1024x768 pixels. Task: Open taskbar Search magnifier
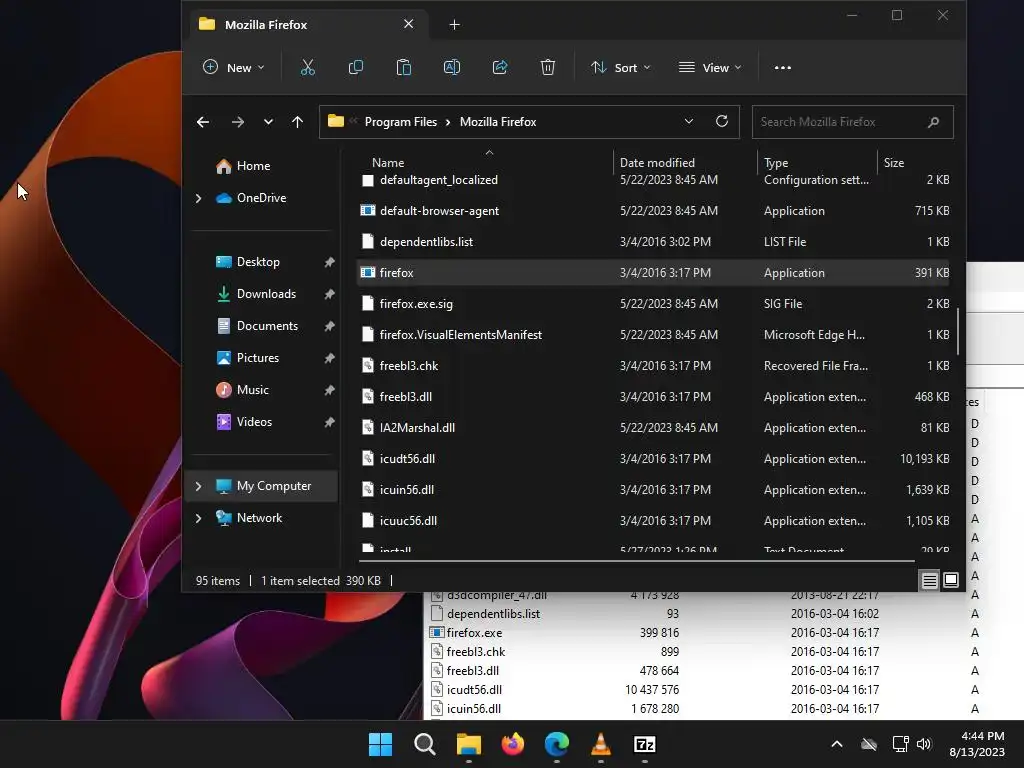tap(424, 744)
